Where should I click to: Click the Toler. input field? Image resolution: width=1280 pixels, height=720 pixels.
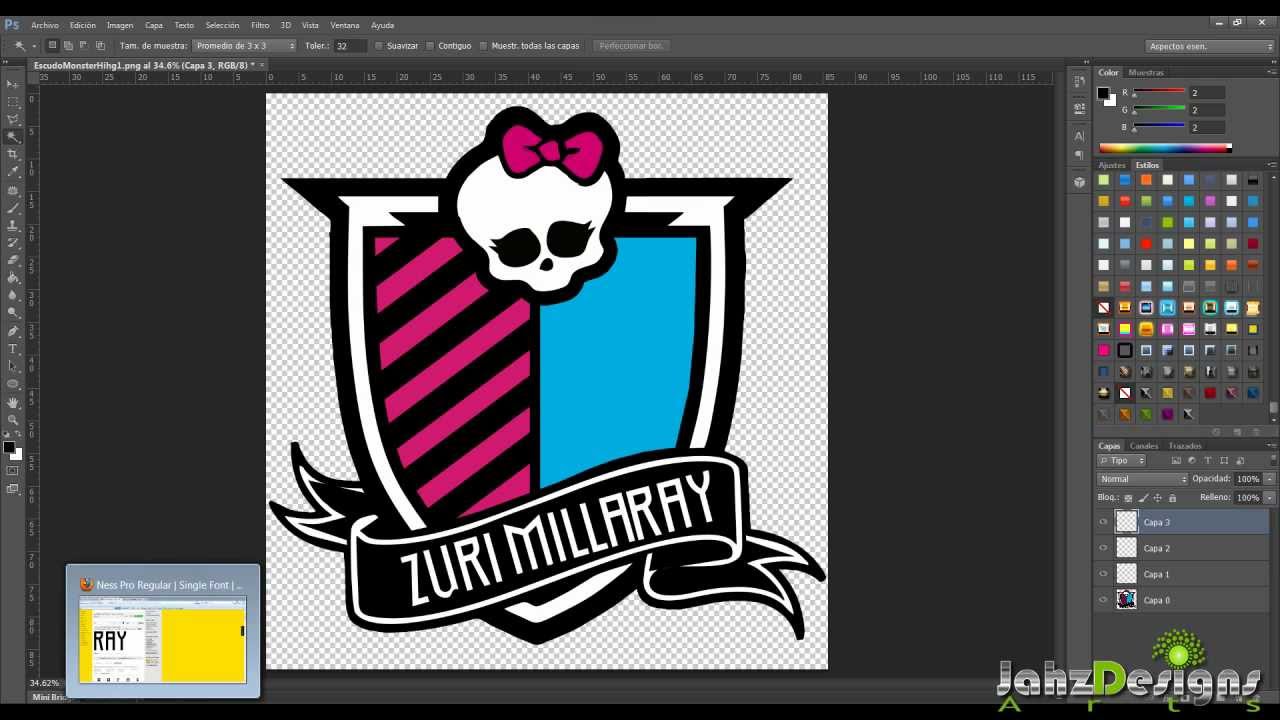click(x=350, y=46)
